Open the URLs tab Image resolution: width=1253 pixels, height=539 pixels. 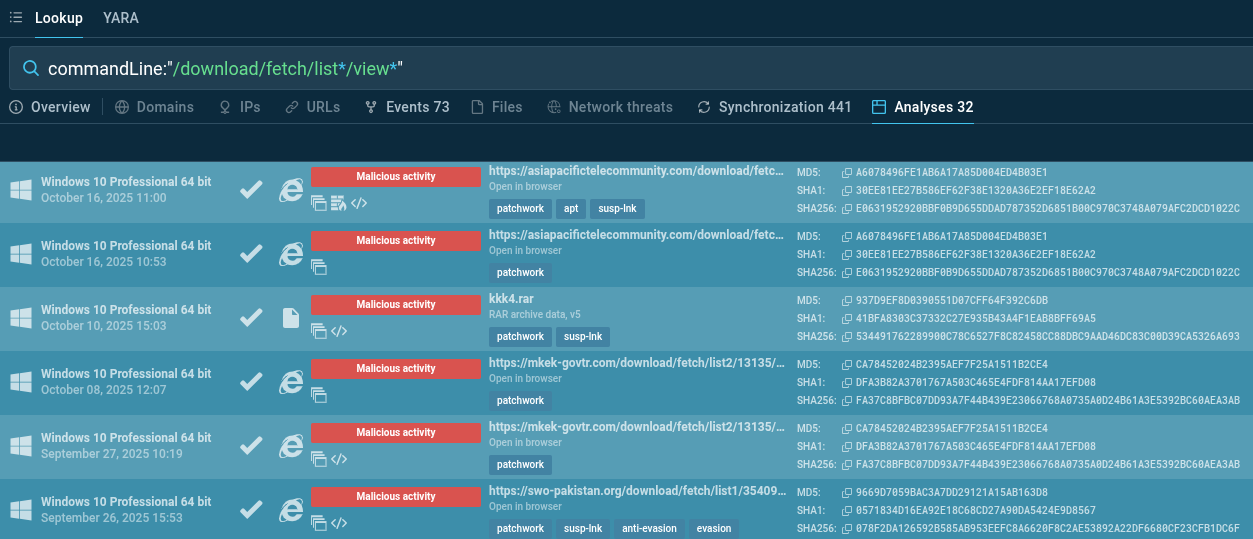click(x=312, y=107)
